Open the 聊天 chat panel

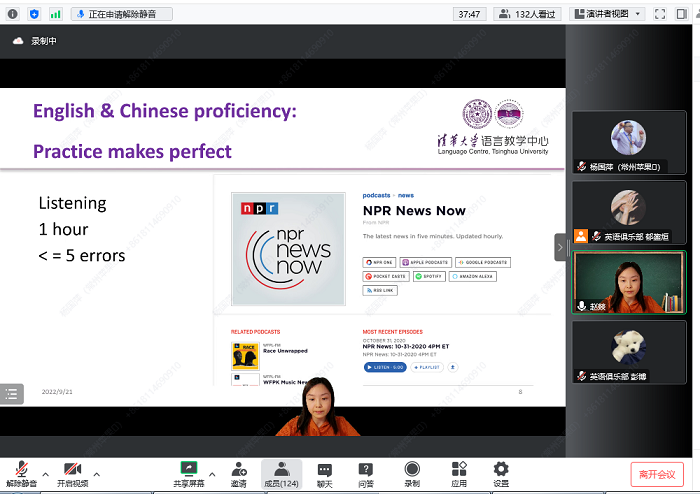click(x=325, y=471)
